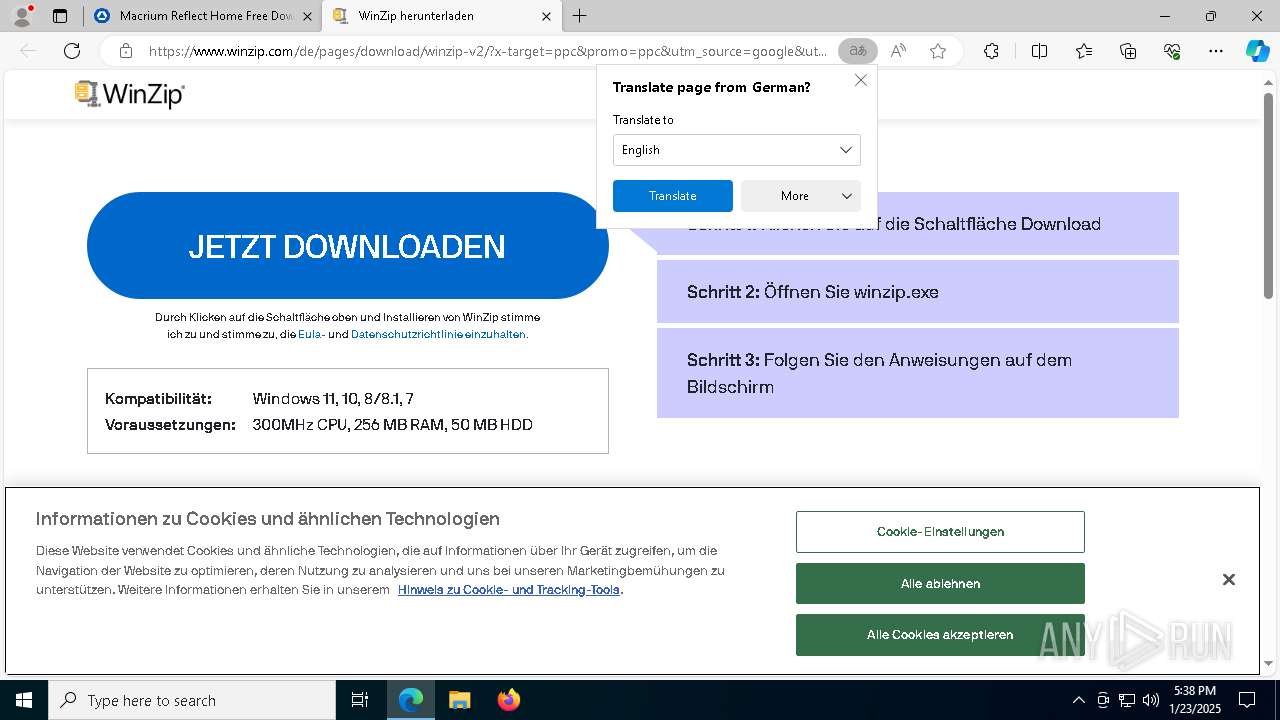Image resolution: width=1280 pixels, height=720 pixels.
Task: Show hidden system tray icons
Action: (1078, 700)
